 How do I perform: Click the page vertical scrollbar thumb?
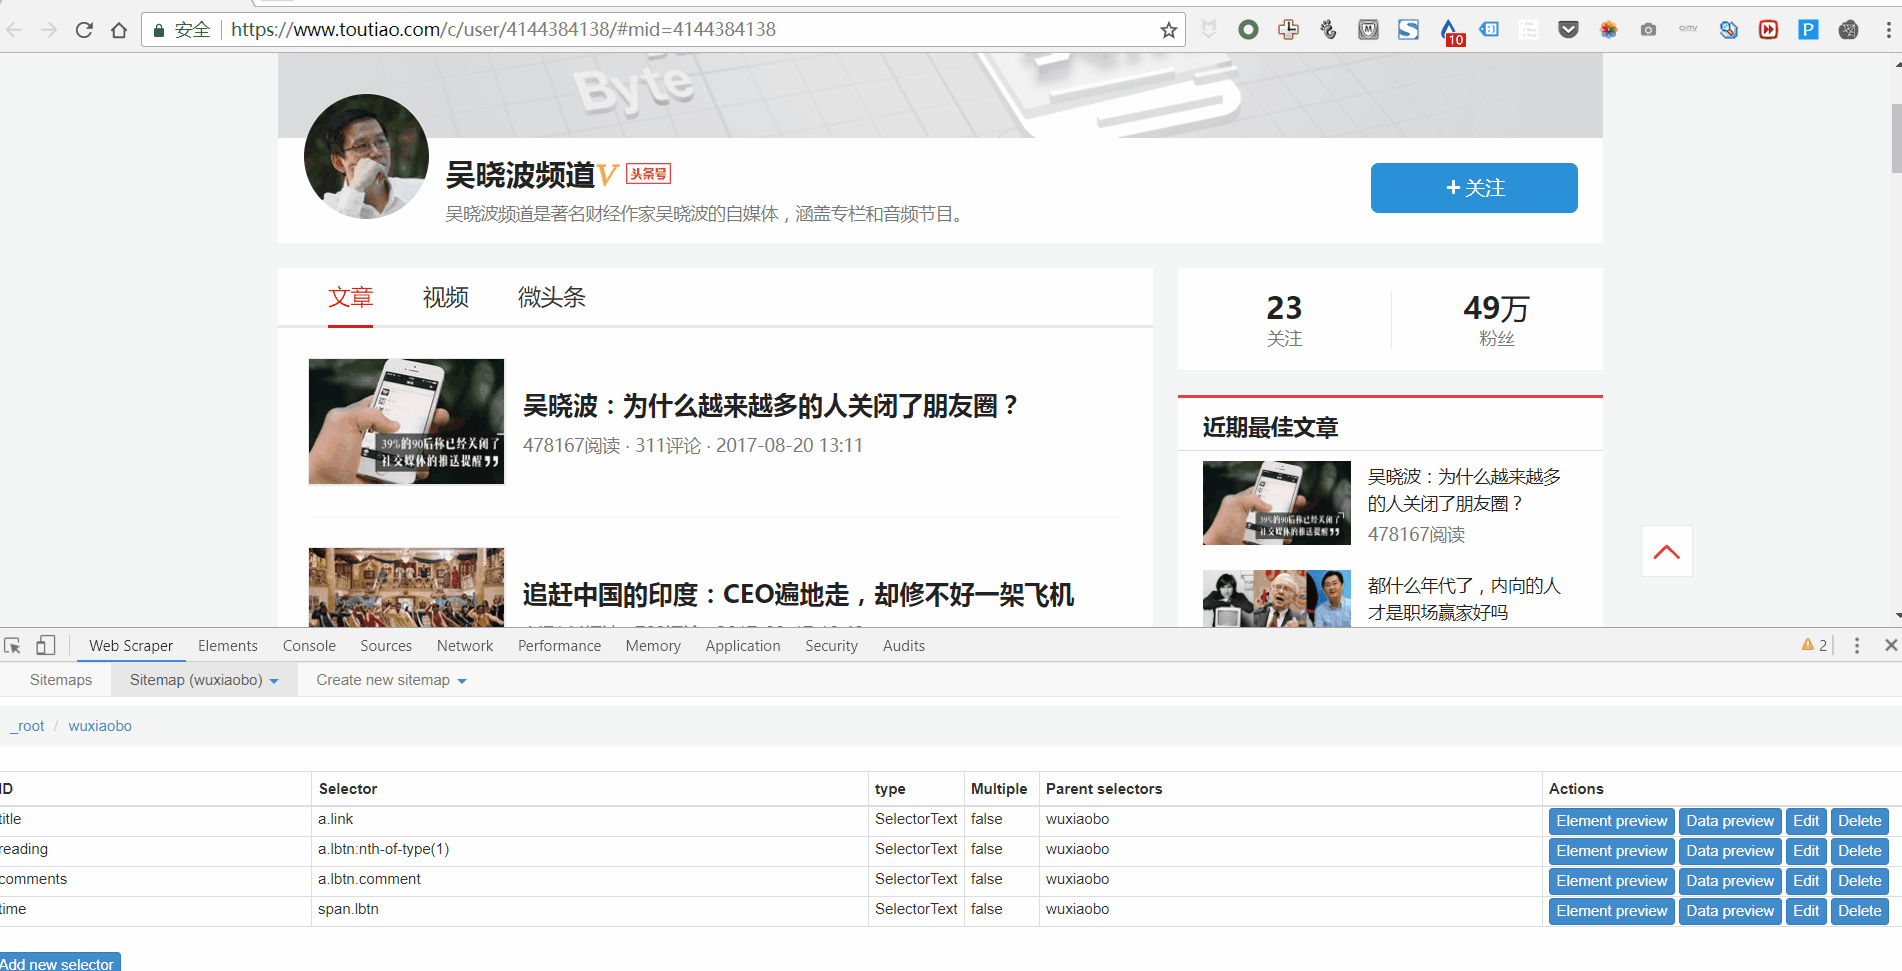pyautogui.click(x=1896, y=138)
